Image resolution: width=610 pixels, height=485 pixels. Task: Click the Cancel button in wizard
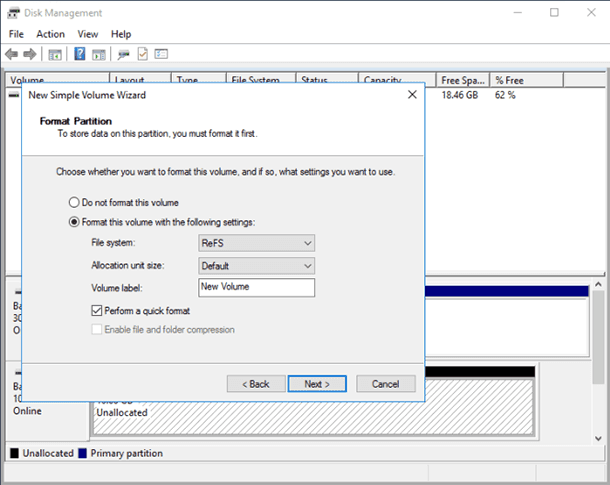(x=386, y=384)
